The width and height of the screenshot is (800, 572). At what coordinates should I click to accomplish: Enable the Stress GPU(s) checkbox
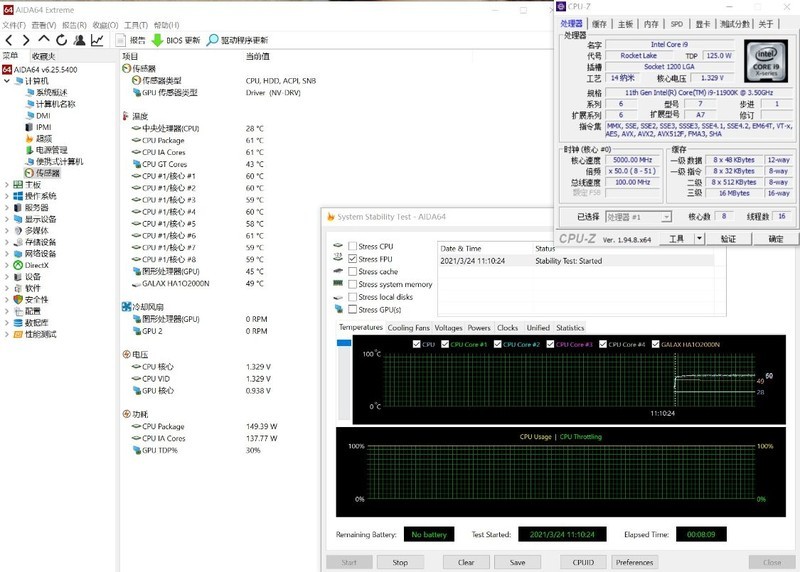point(352,309)
